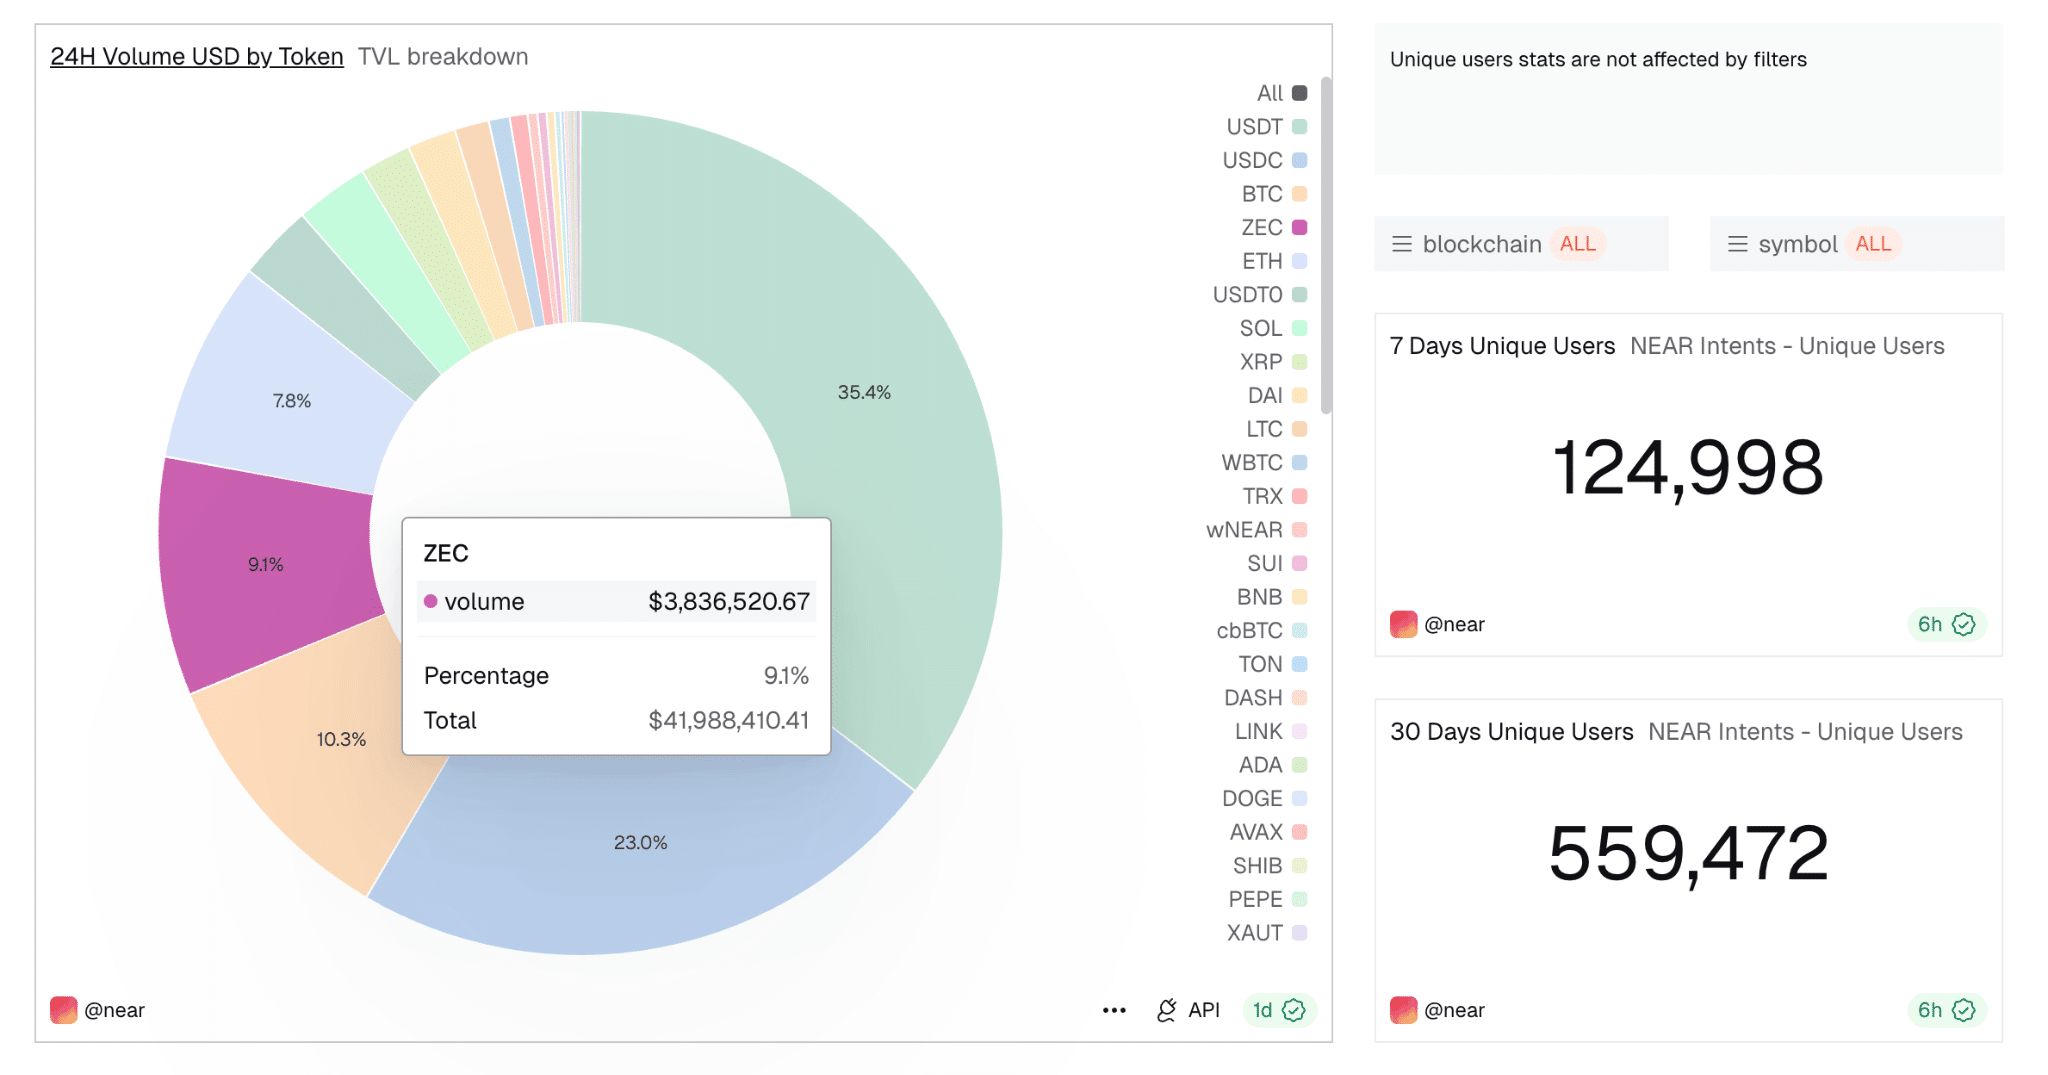The width and height of the screenshot is (2048, 1075).
Task: Toggle DOGE series in the legend
Action: (x=1265, y=798)
